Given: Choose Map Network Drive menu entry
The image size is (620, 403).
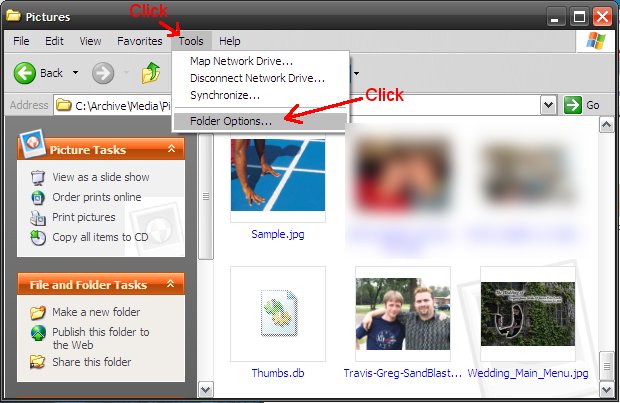Looking at the screenshot, I should pyautogui.click(x=241, y=62).
